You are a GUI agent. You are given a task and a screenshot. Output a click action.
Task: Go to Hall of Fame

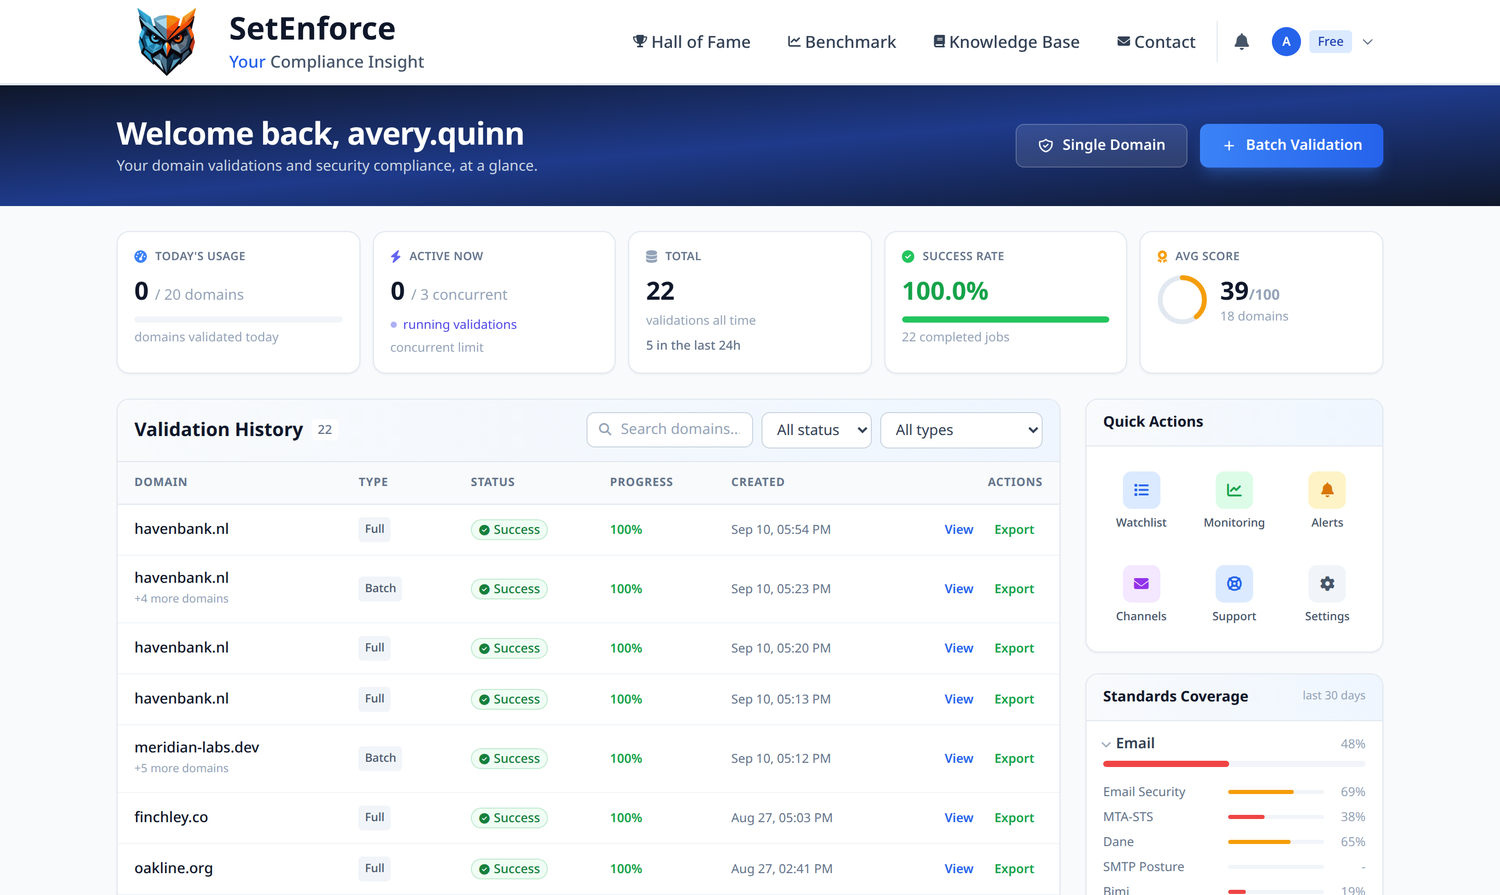(x=692, y=42)
